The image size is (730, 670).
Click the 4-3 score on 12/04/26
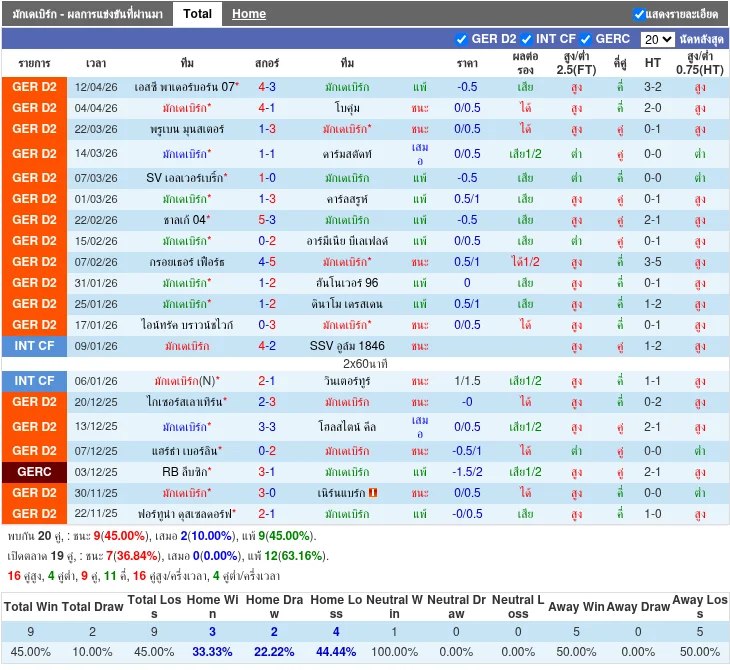pyautogui.click(x=267, y=87)
